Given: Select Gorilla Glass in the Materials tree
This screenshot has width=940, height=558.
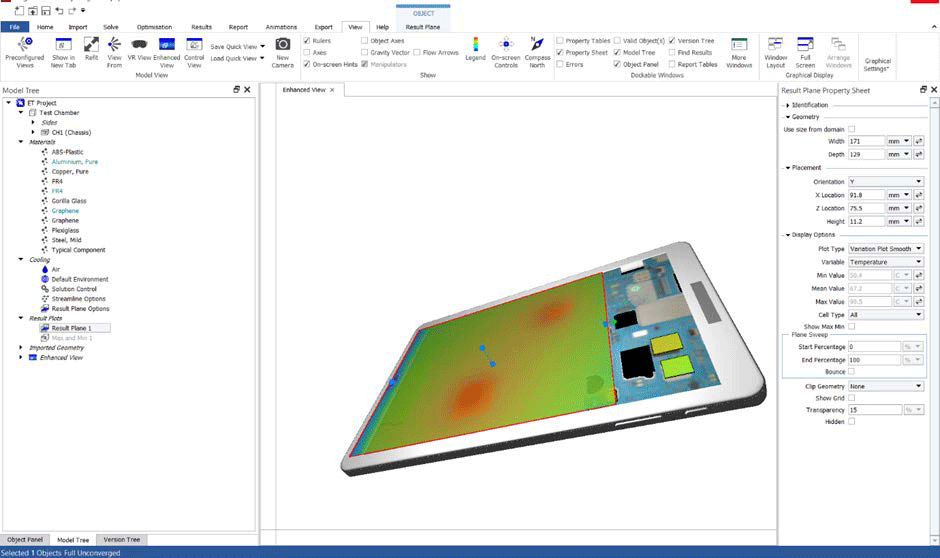Looking at the screenshot, I should pos(68,201).
